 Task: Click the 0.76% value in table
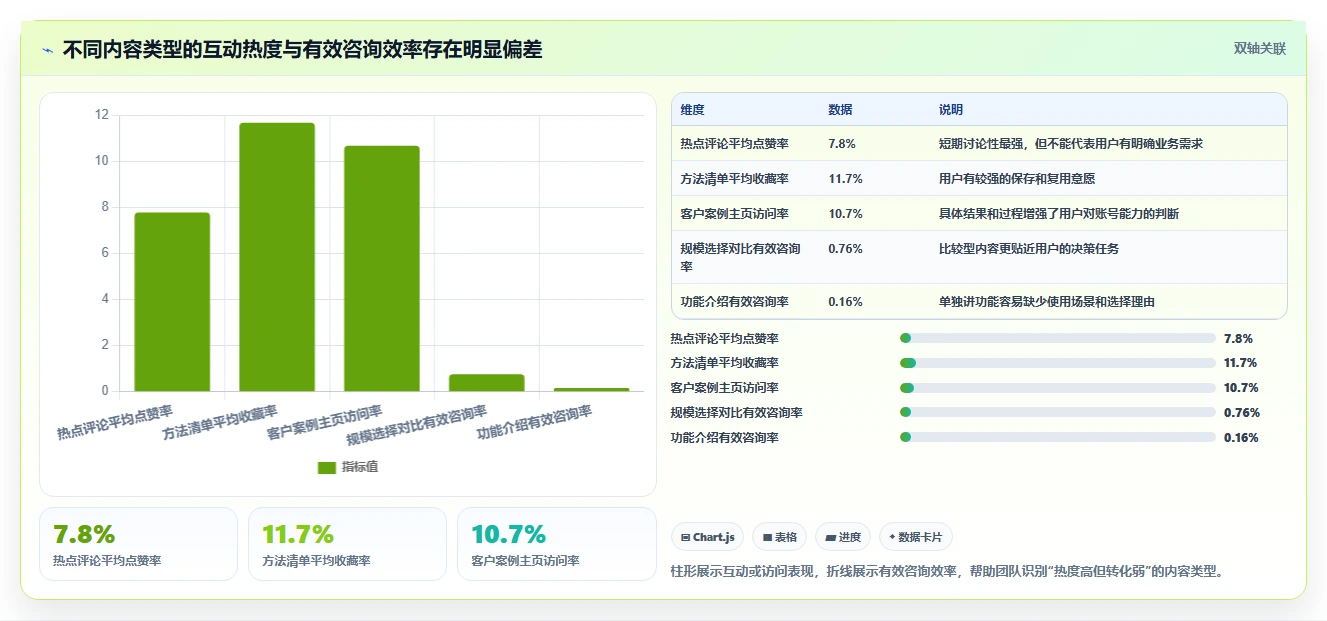[845, 249]
